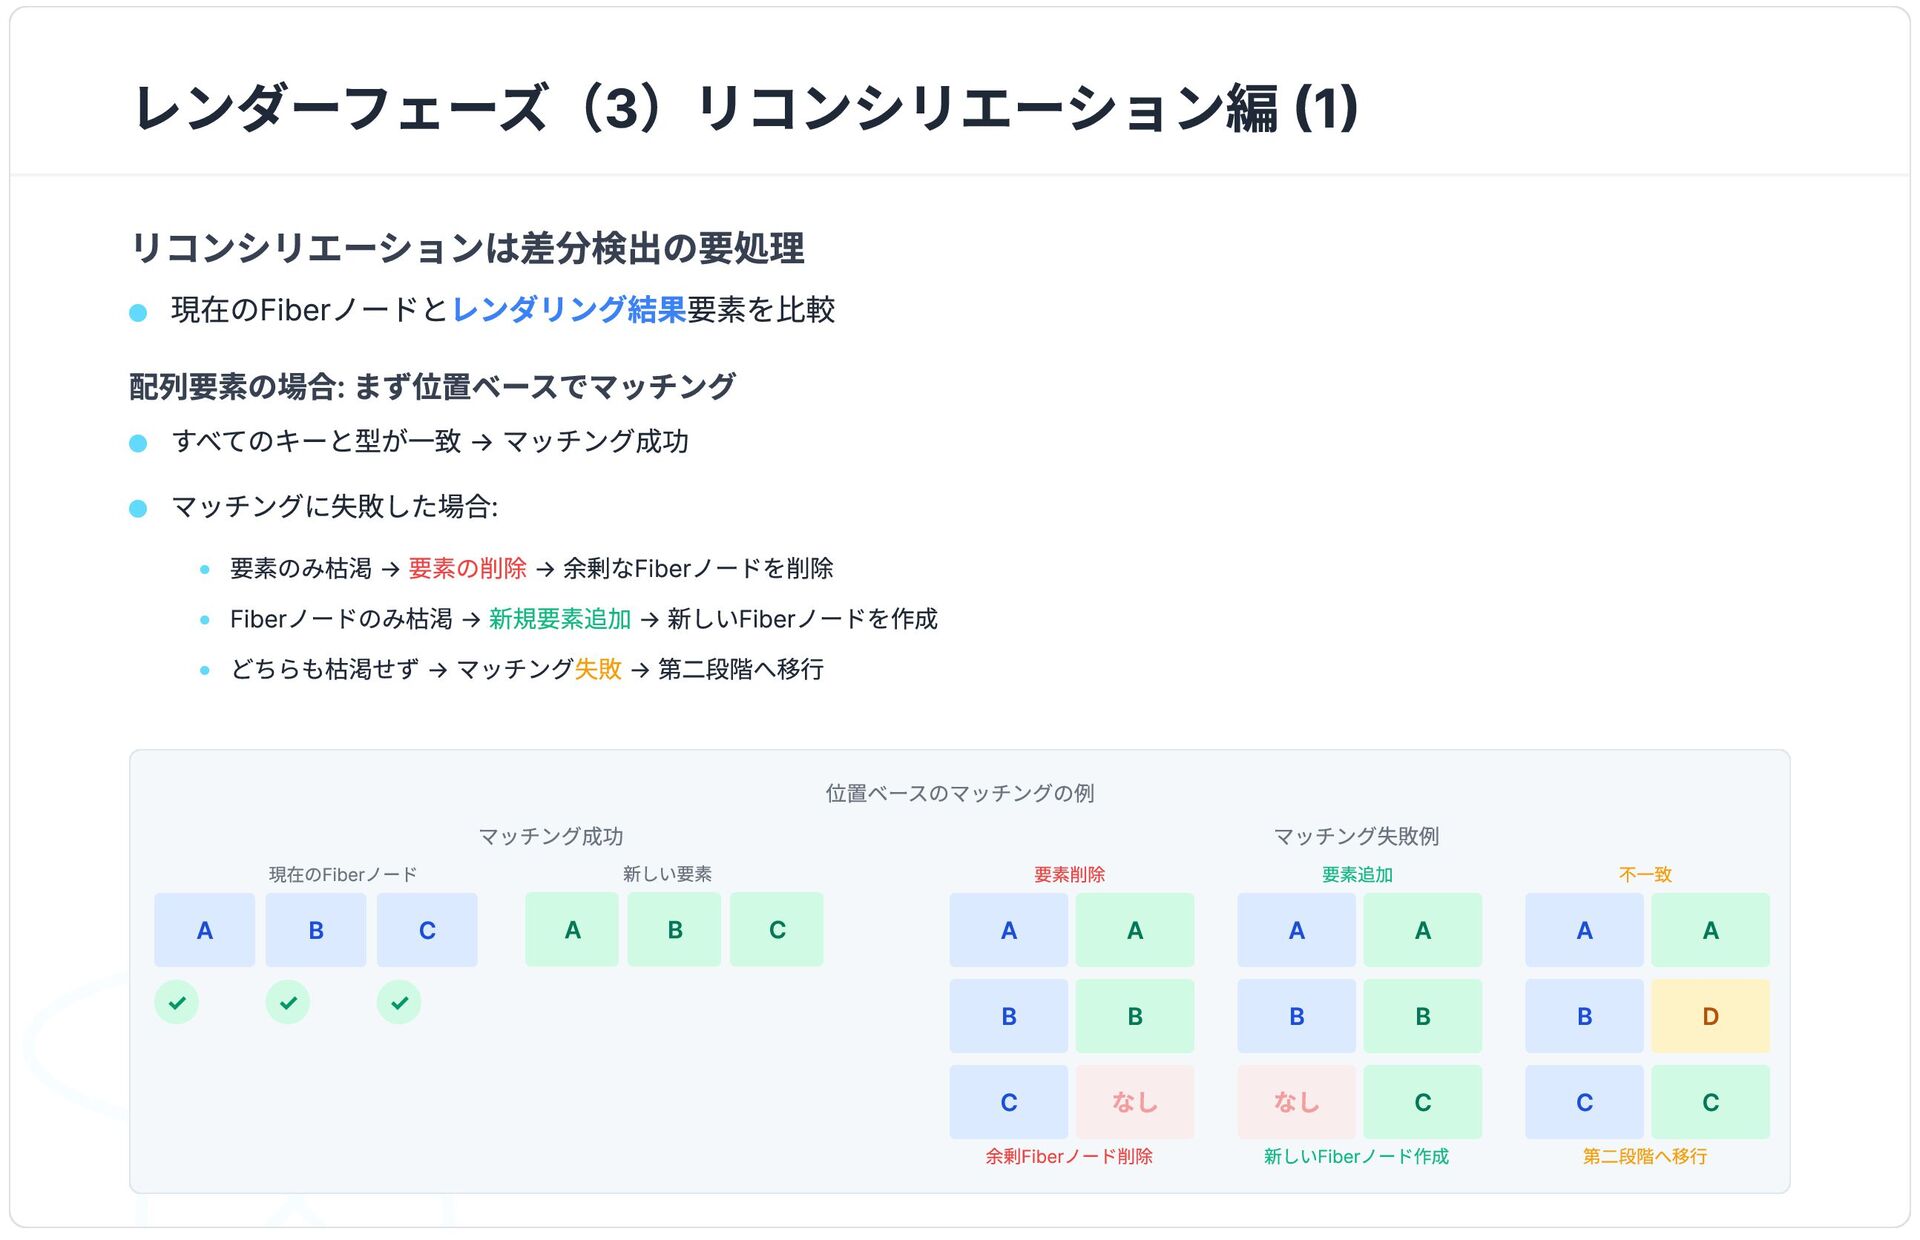Click the green checkmark under block C
Viewport: 1920px width, 1240px height.
point(399,1002)
